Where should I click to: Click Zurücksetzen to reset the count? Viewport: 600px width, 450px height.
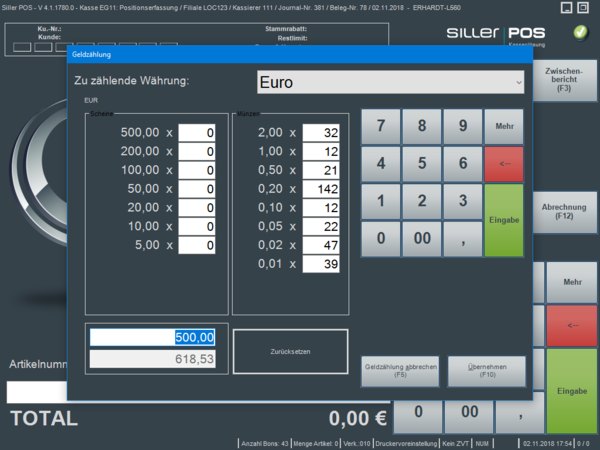coord(290,354)
